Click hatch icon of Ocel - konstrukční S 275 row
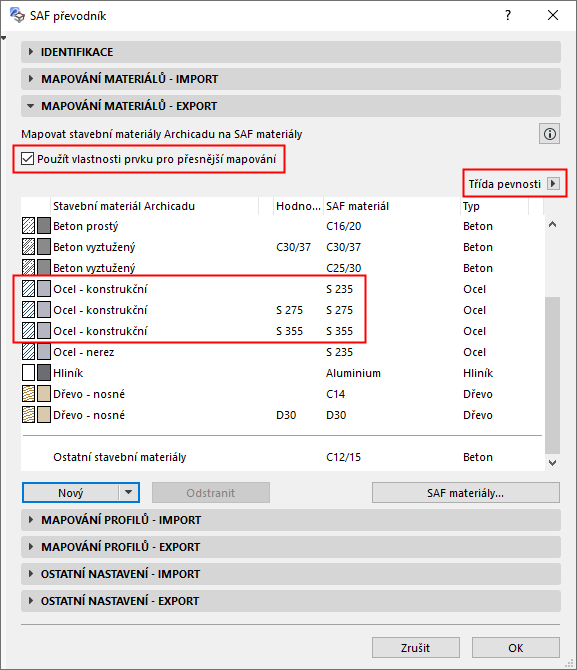 [28, 310]
